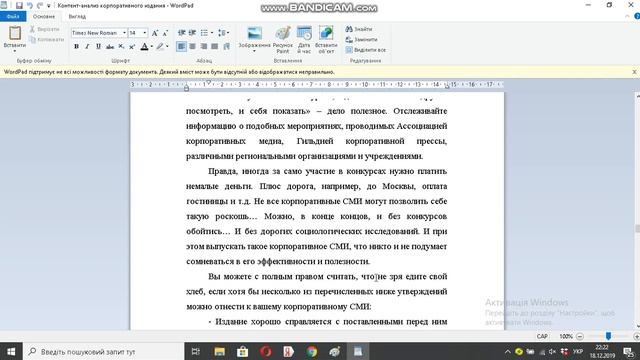Dismiss the yellow WordPad notification bar
640x360 pixels.
pyautogui.click(x=634, y=72)
